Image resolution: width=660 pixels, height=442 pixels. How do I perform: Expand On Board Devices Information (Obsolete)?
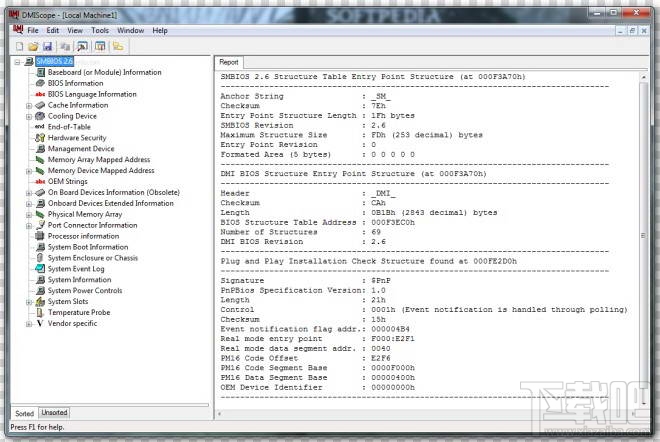(x=29, y=193)
